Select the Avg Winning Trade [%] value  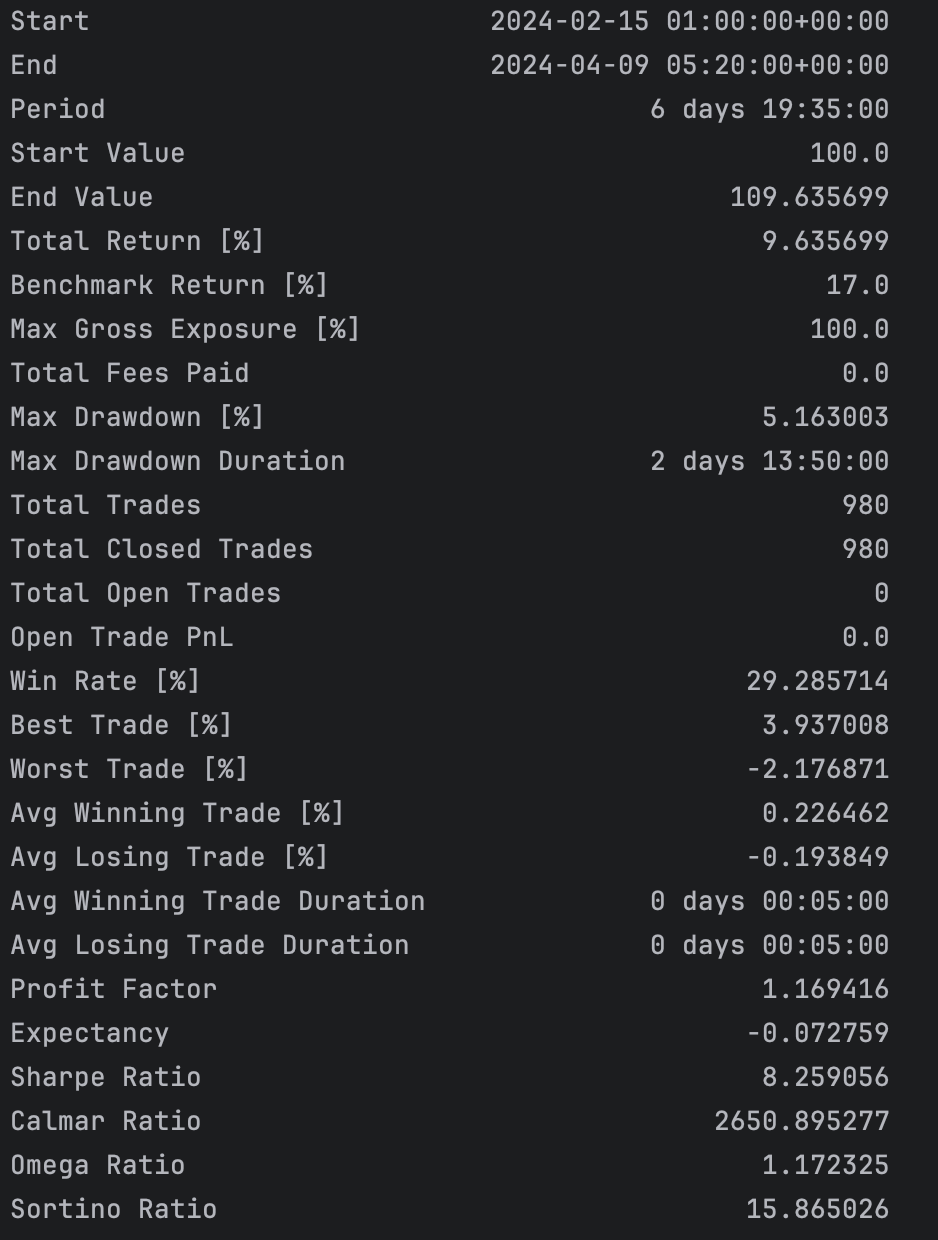point(825,813)
